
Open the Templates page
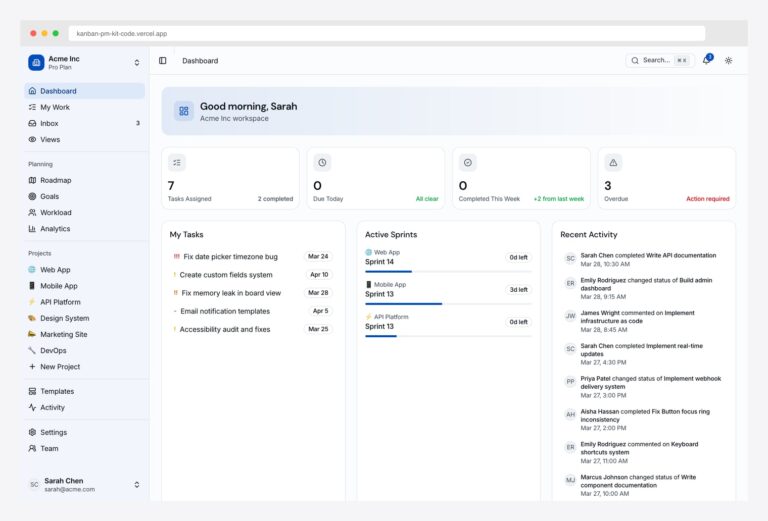pos(84,391)
